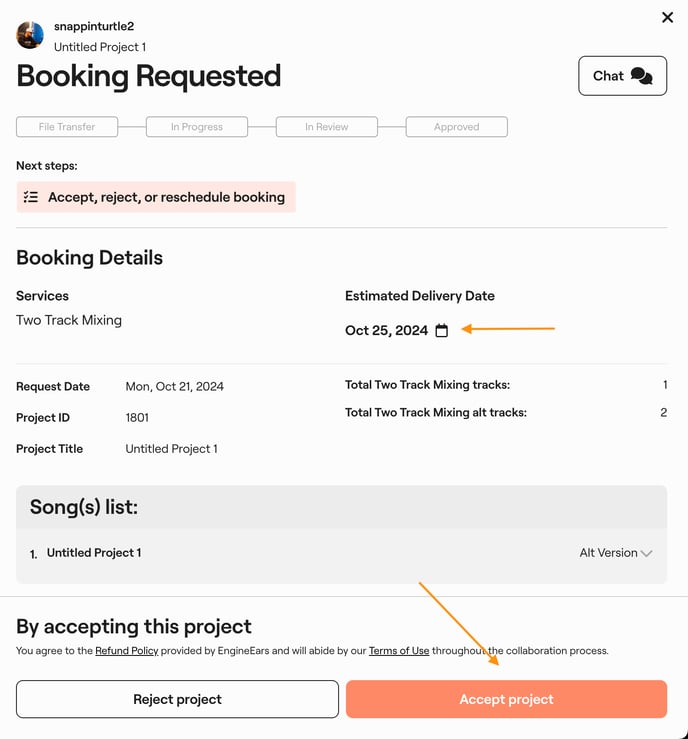Open the Chat button
This screenshot has width=688, height=739.
click(x=622, y=76)
